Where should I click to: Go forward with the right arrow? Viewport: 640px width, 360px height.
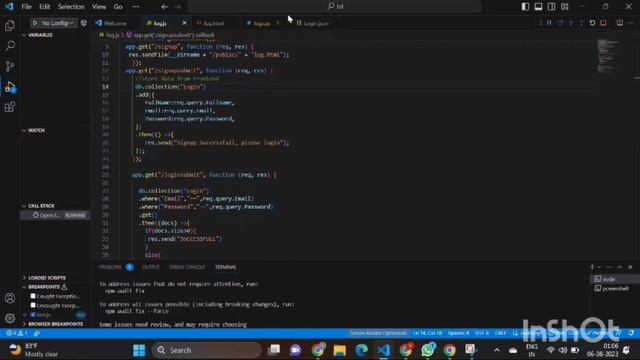coord(178,7)
